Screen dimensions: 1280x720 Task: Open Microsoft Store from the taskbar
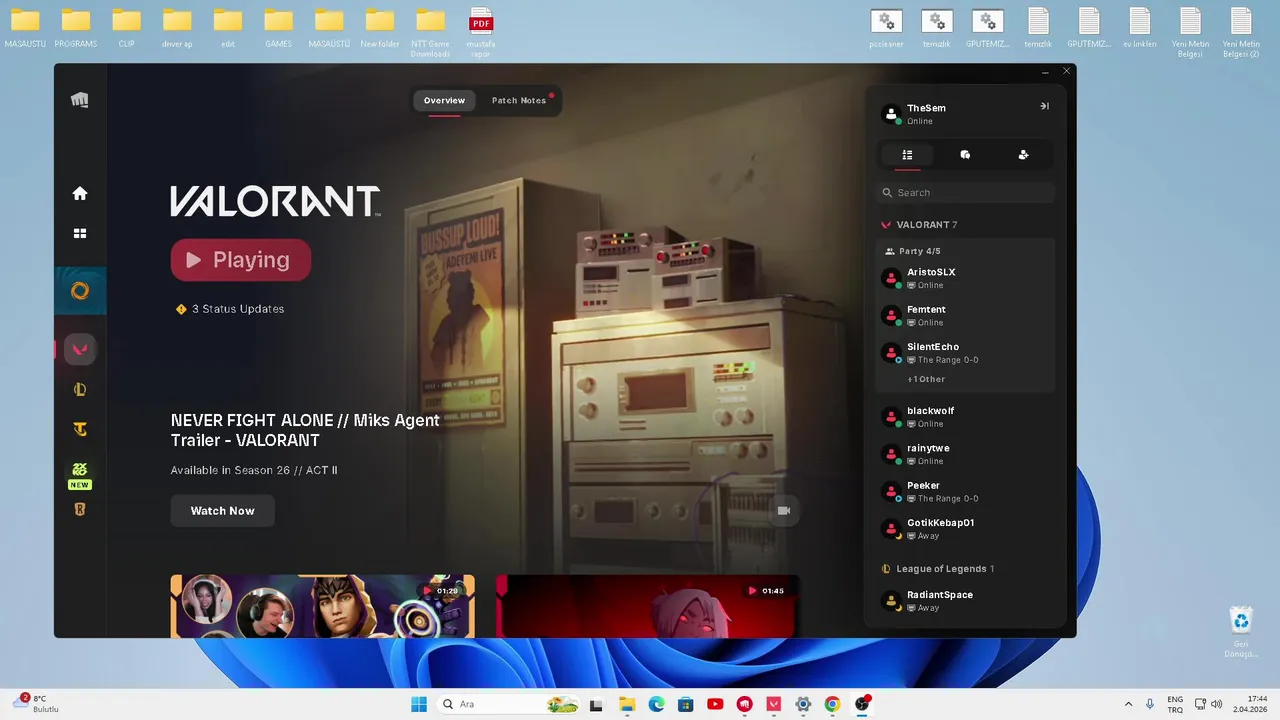[685, 704]
